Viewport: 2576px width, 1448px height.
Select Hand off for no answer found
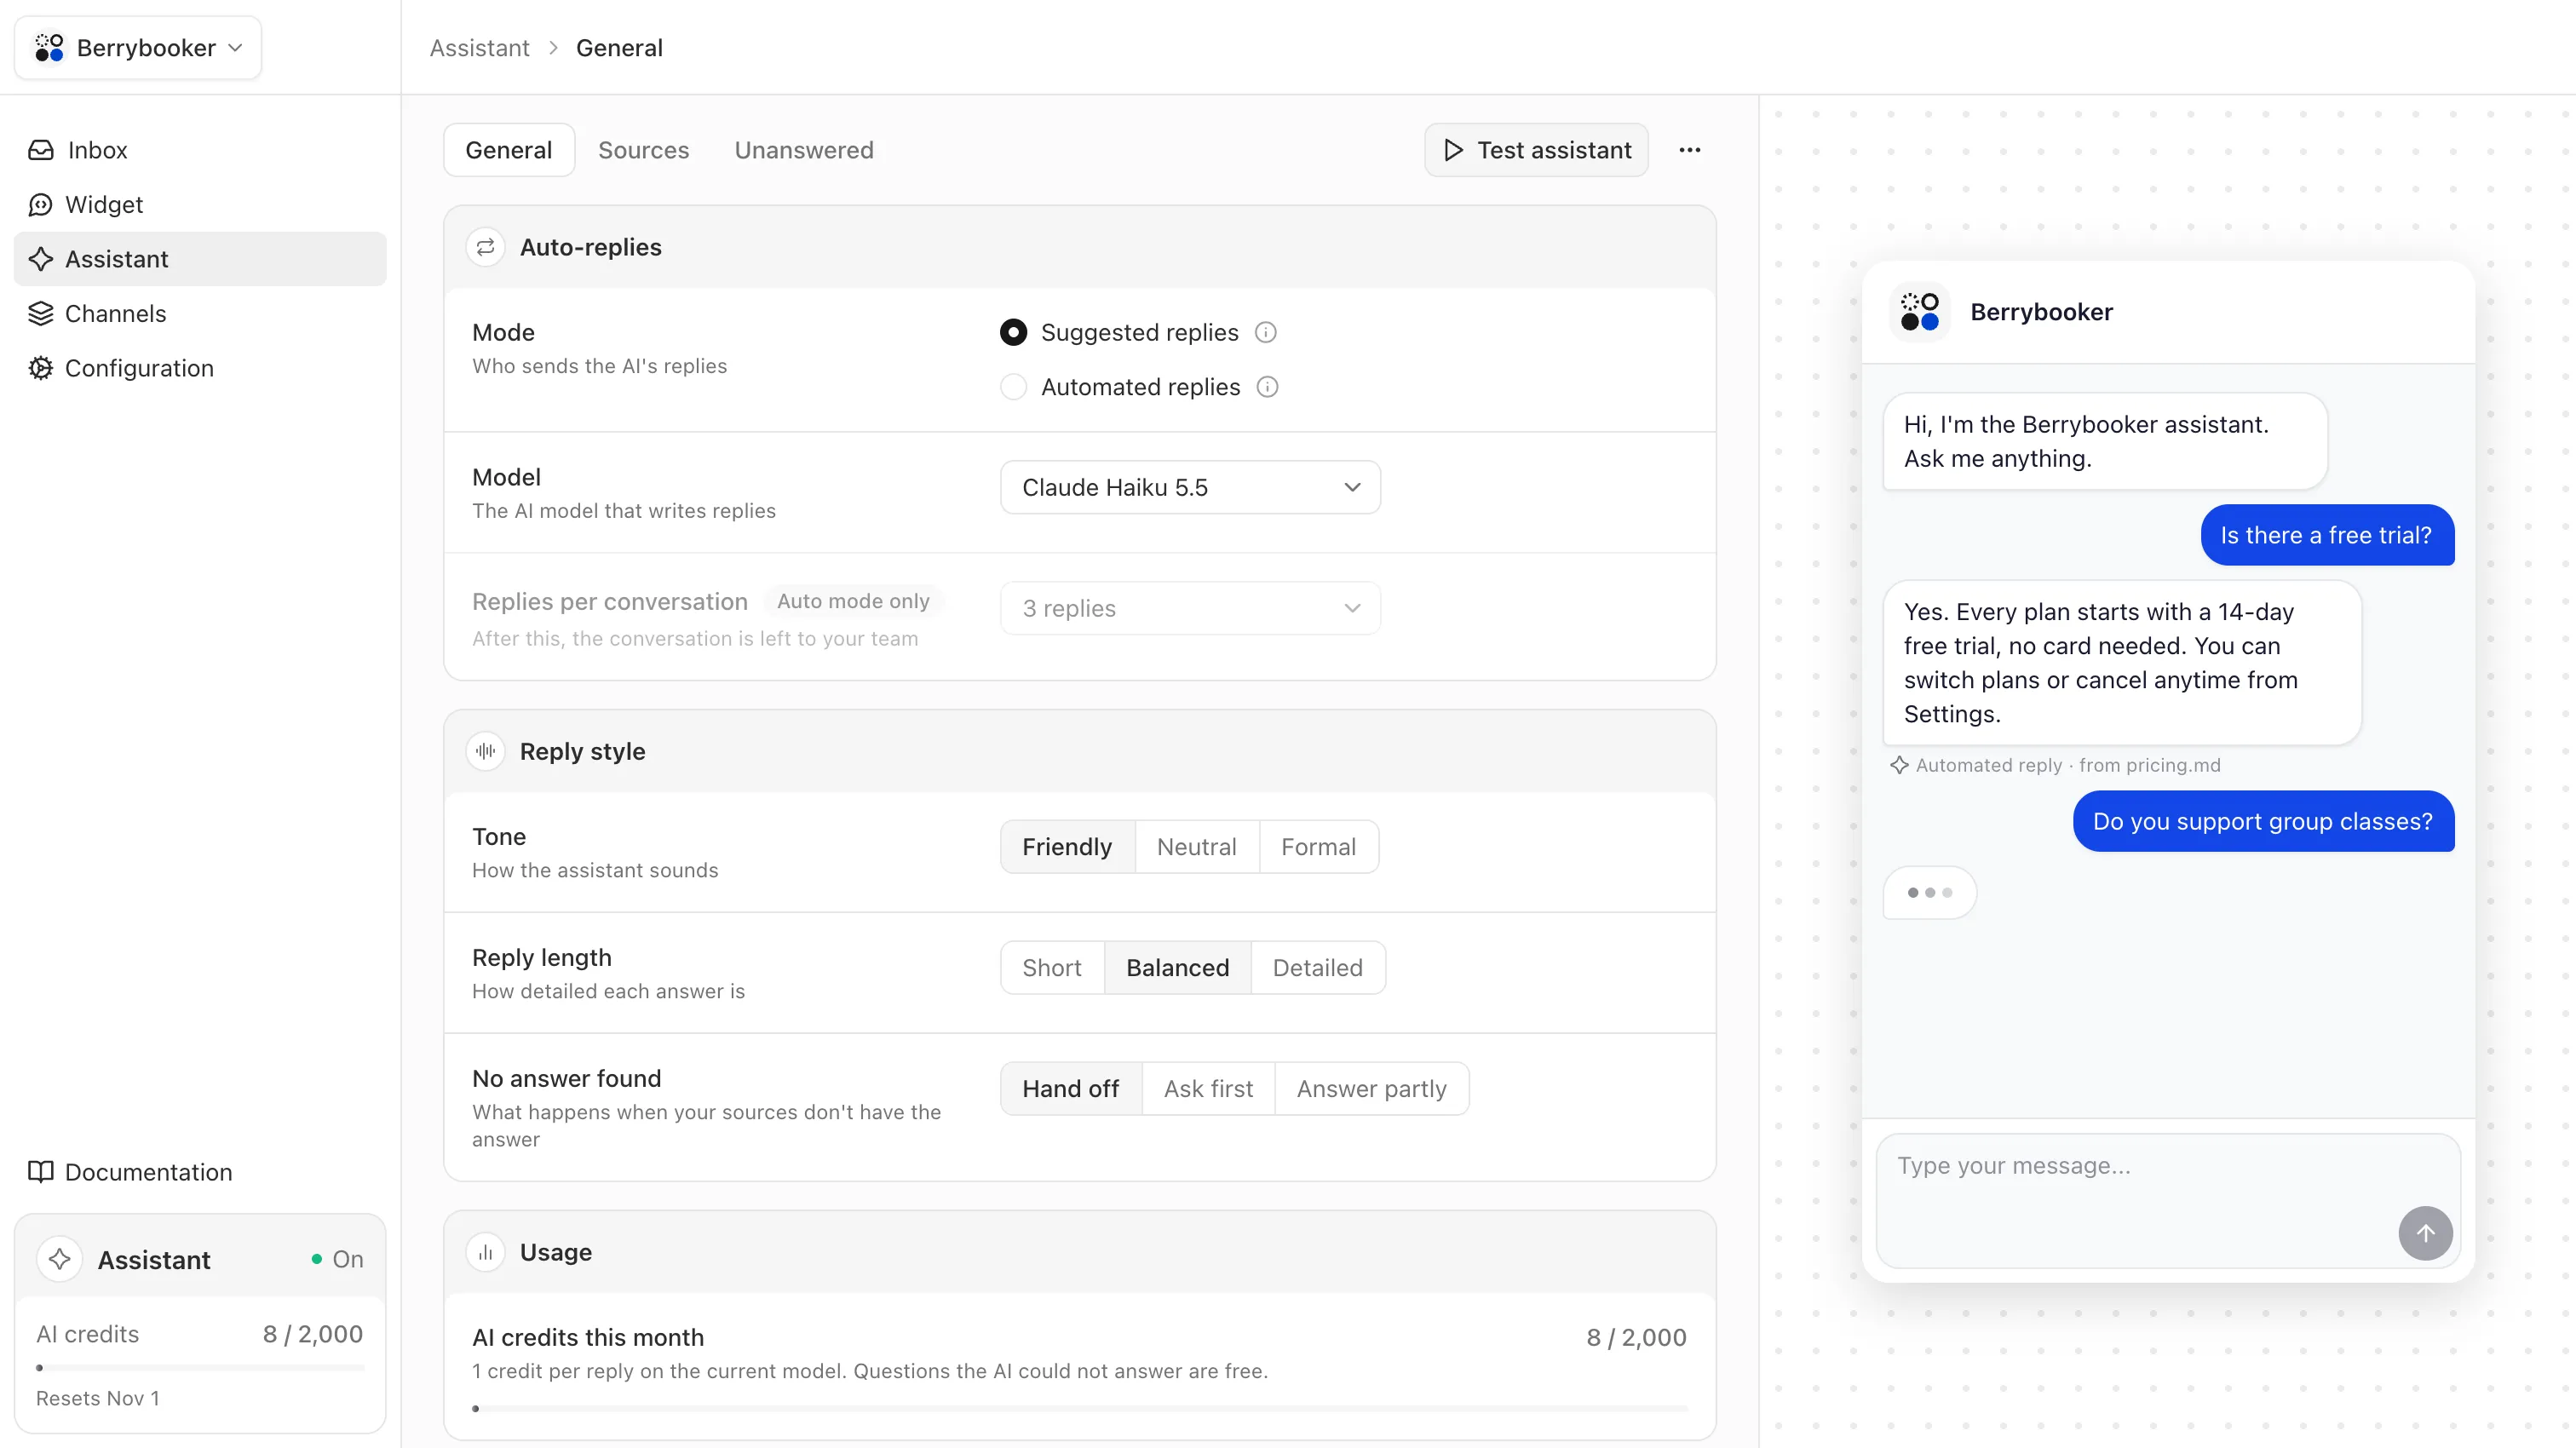point(1071,1089)
